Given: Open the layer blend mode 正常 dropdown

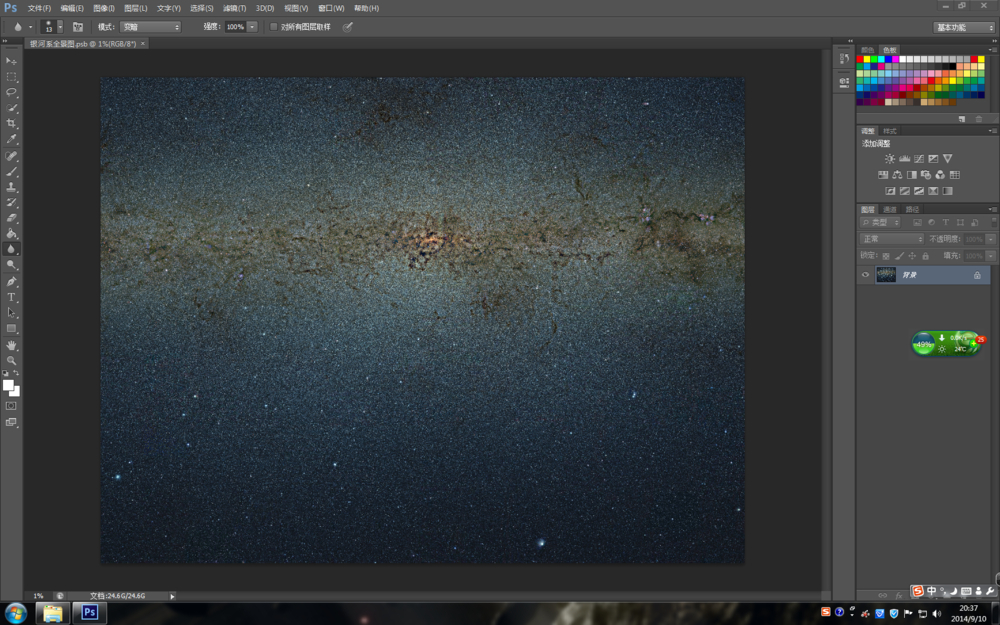Looking at the screenshot, I should click(x=892, y=240).
